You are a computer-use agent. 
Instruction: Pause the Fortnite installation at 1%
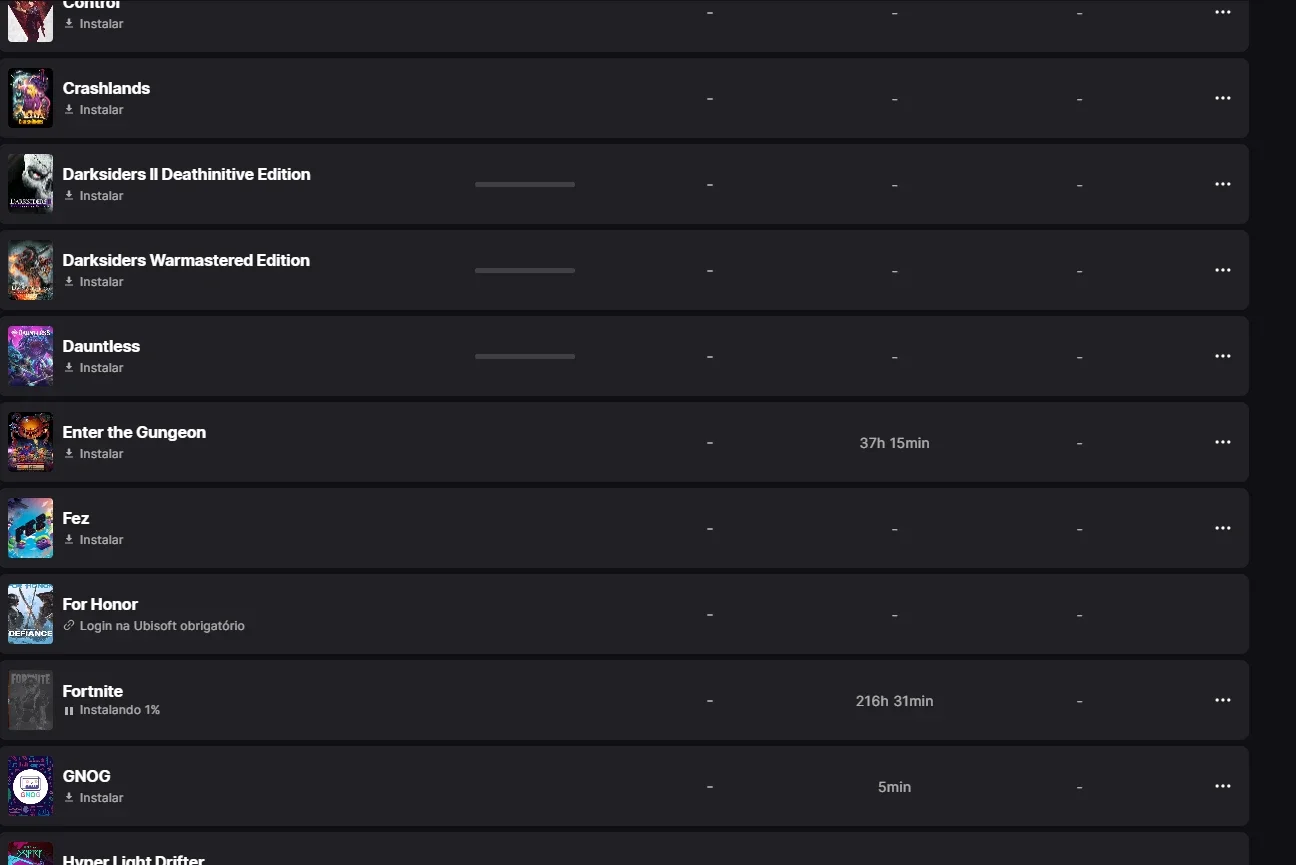69,711
